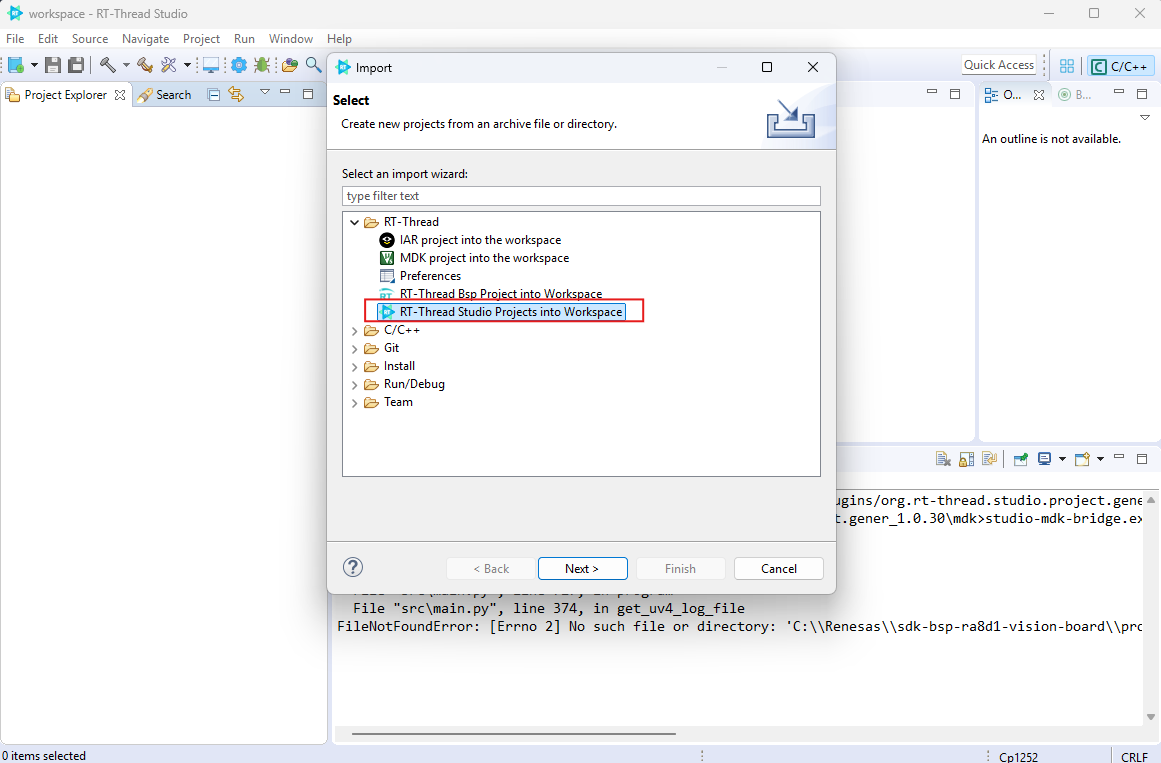Open the Navigate menu
This screenshot has width=1161, height=763.
pyautogui.click(x=145, y=39)
